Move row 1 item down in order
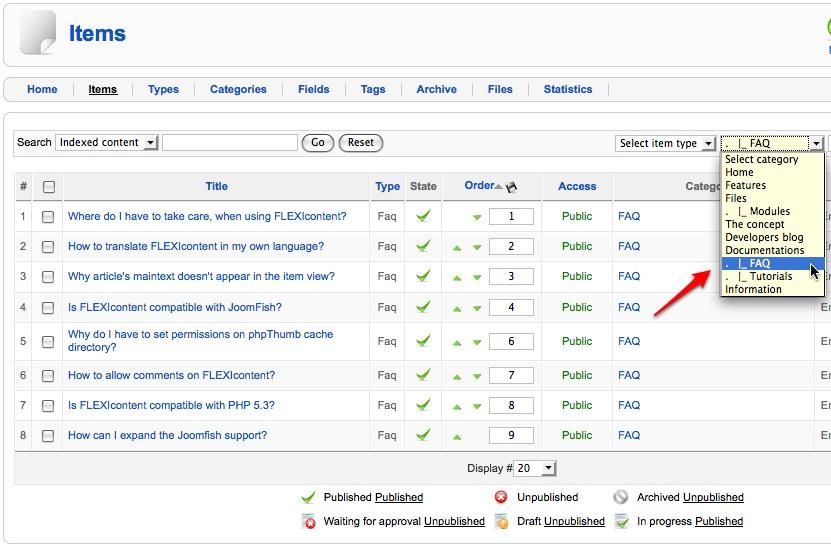Image resolution: width=831 pixels, height=547 pixels. 477,217
